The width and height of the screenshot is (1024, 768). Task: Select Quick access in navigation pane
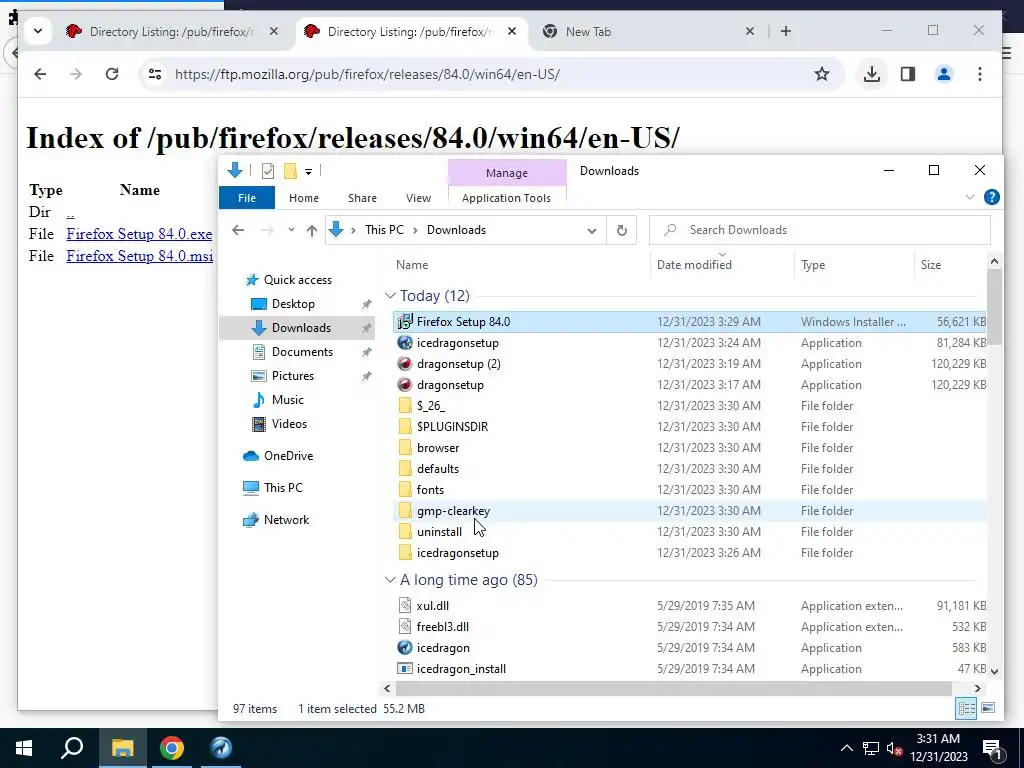pyautogui.click(x=297, y=280)
